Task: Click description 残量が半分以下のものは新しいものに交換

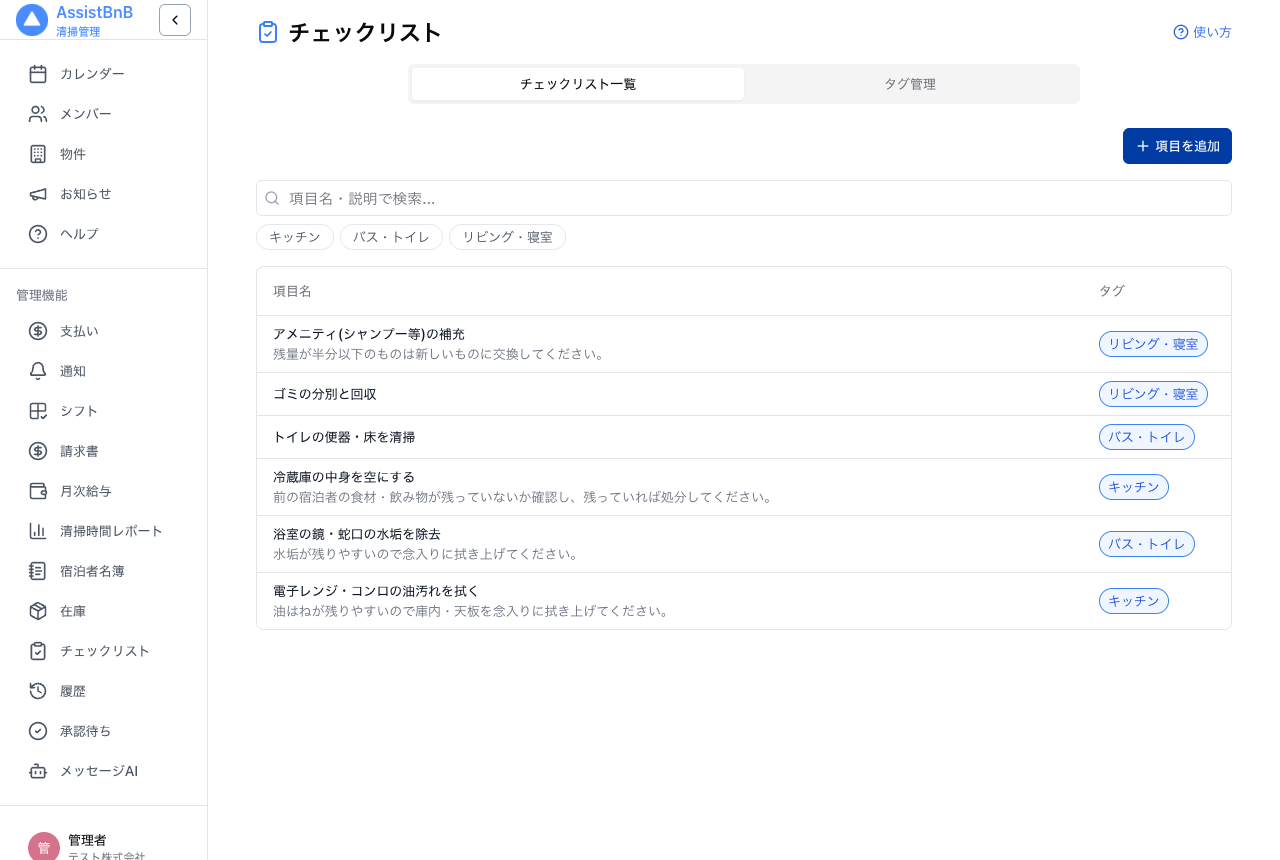Action: (441, 354)
